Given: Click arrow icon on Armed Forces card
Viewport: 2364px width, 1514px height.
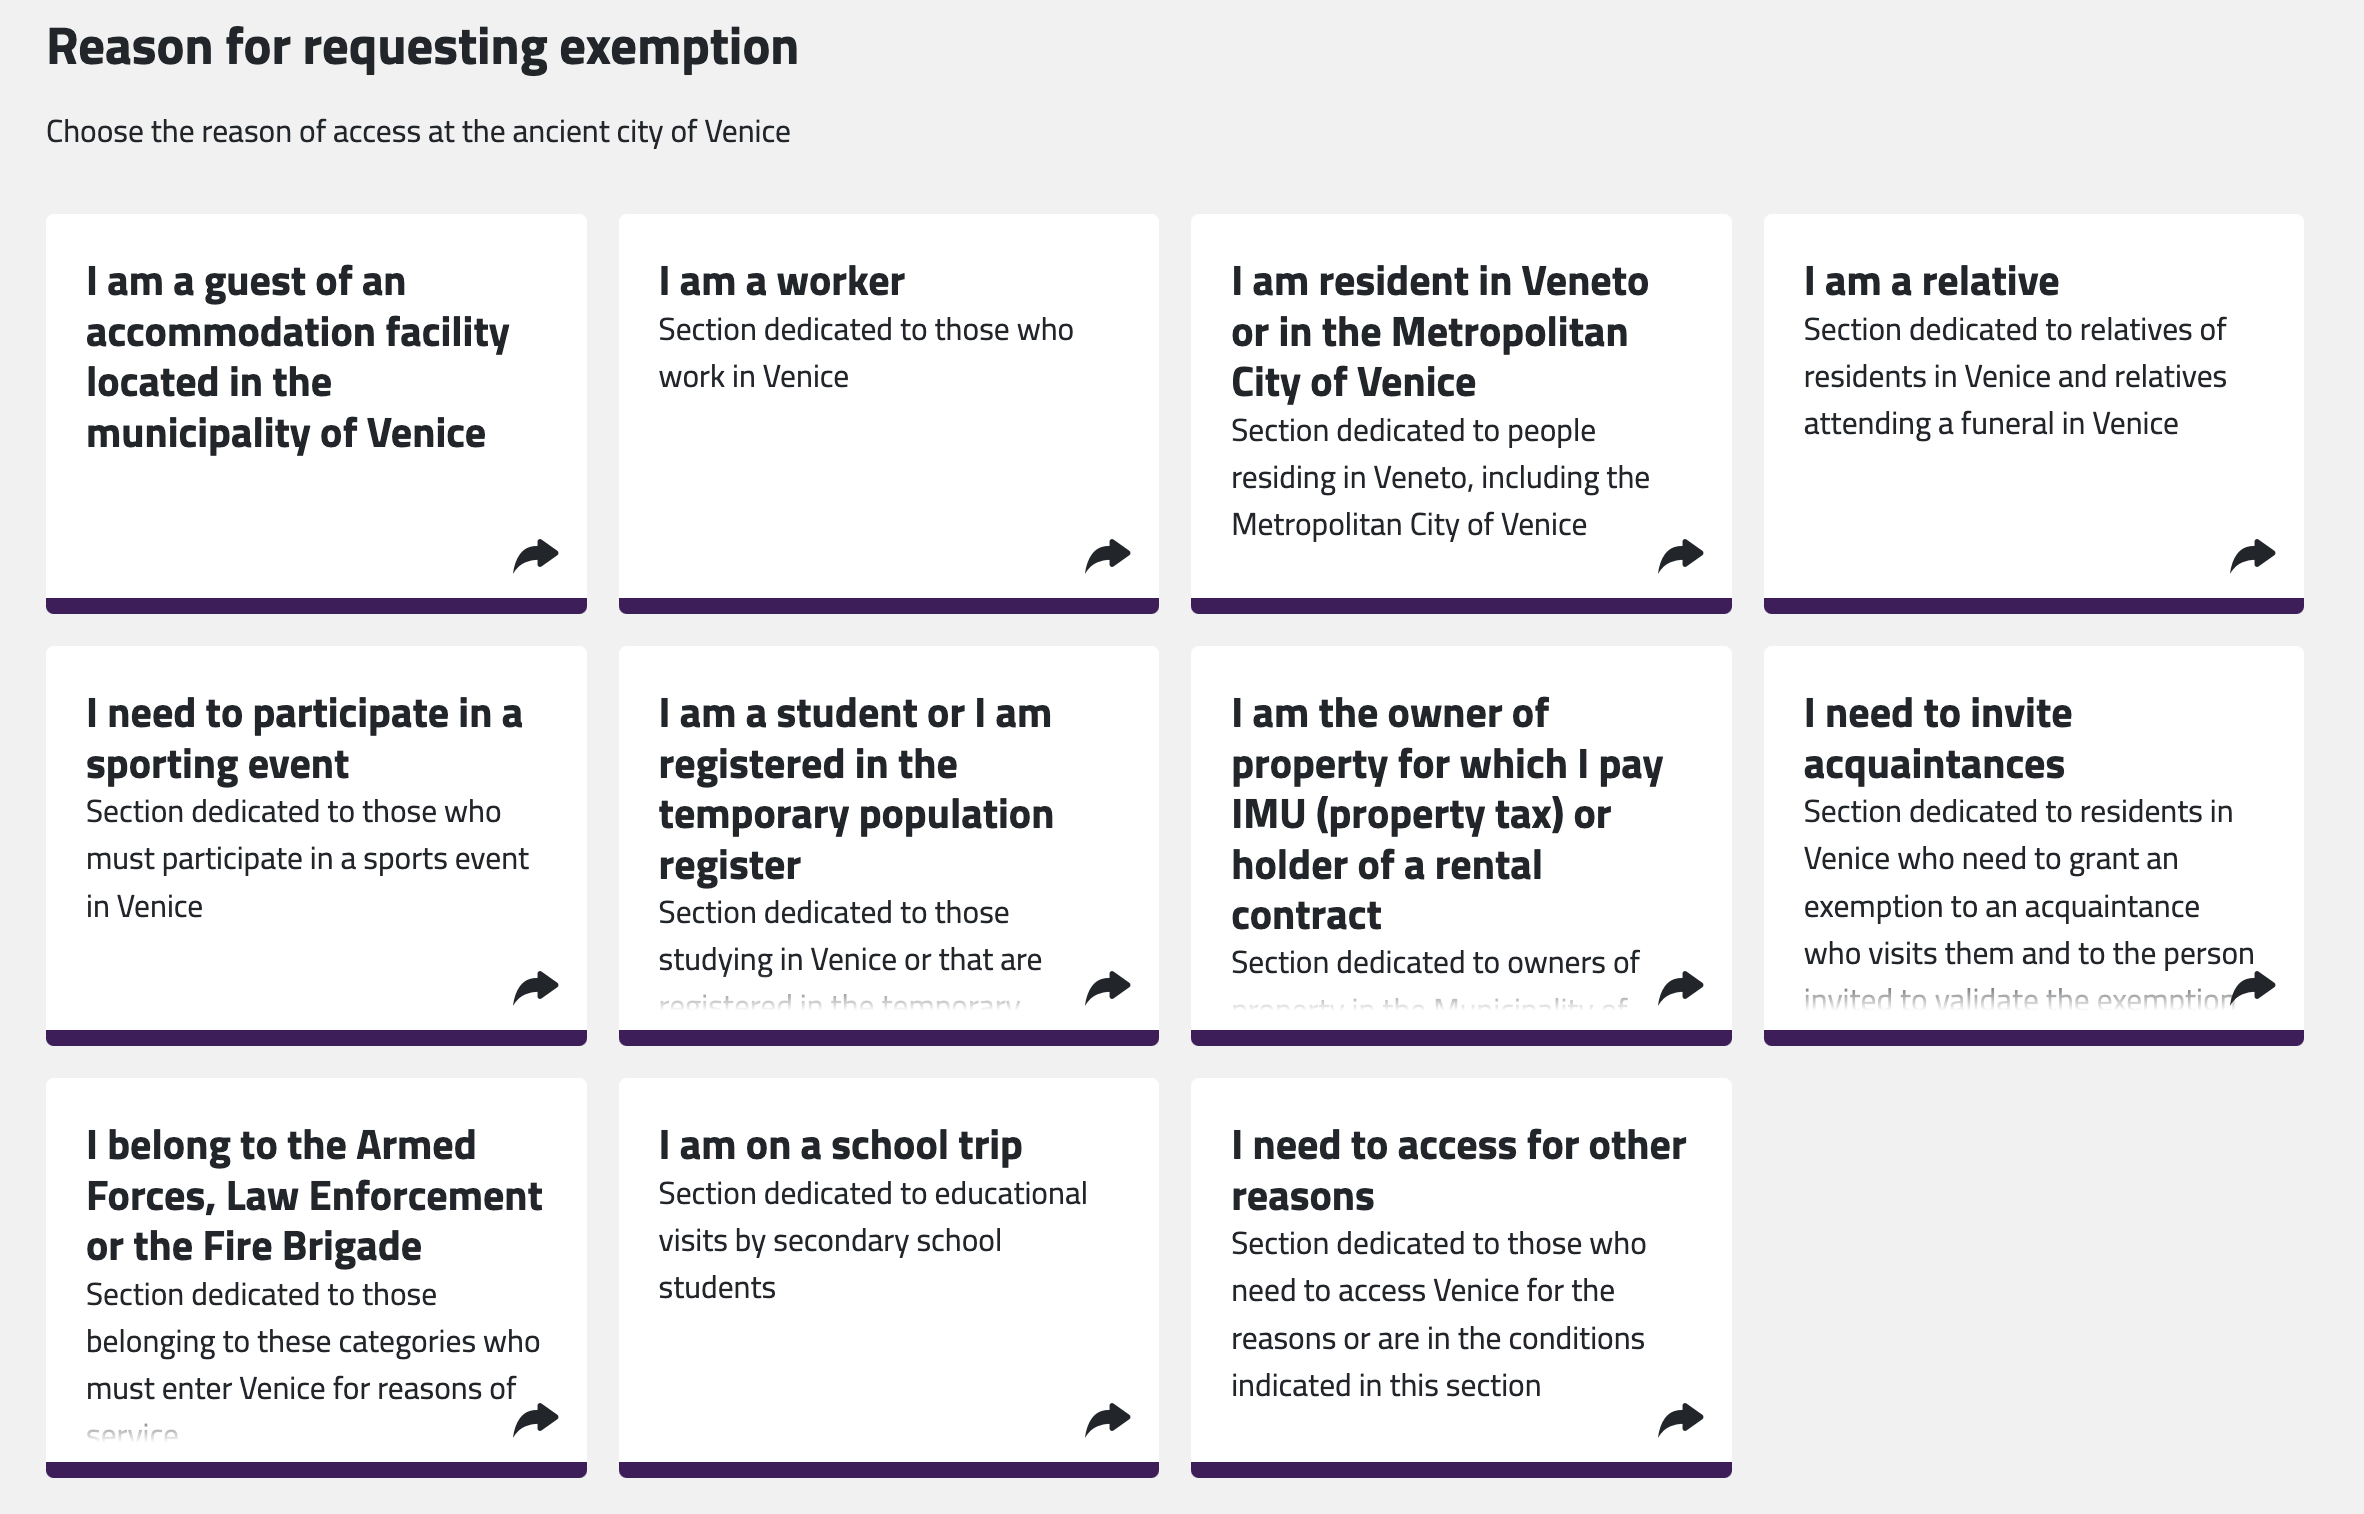Looking at the screenshot, I should (536, 1420).
